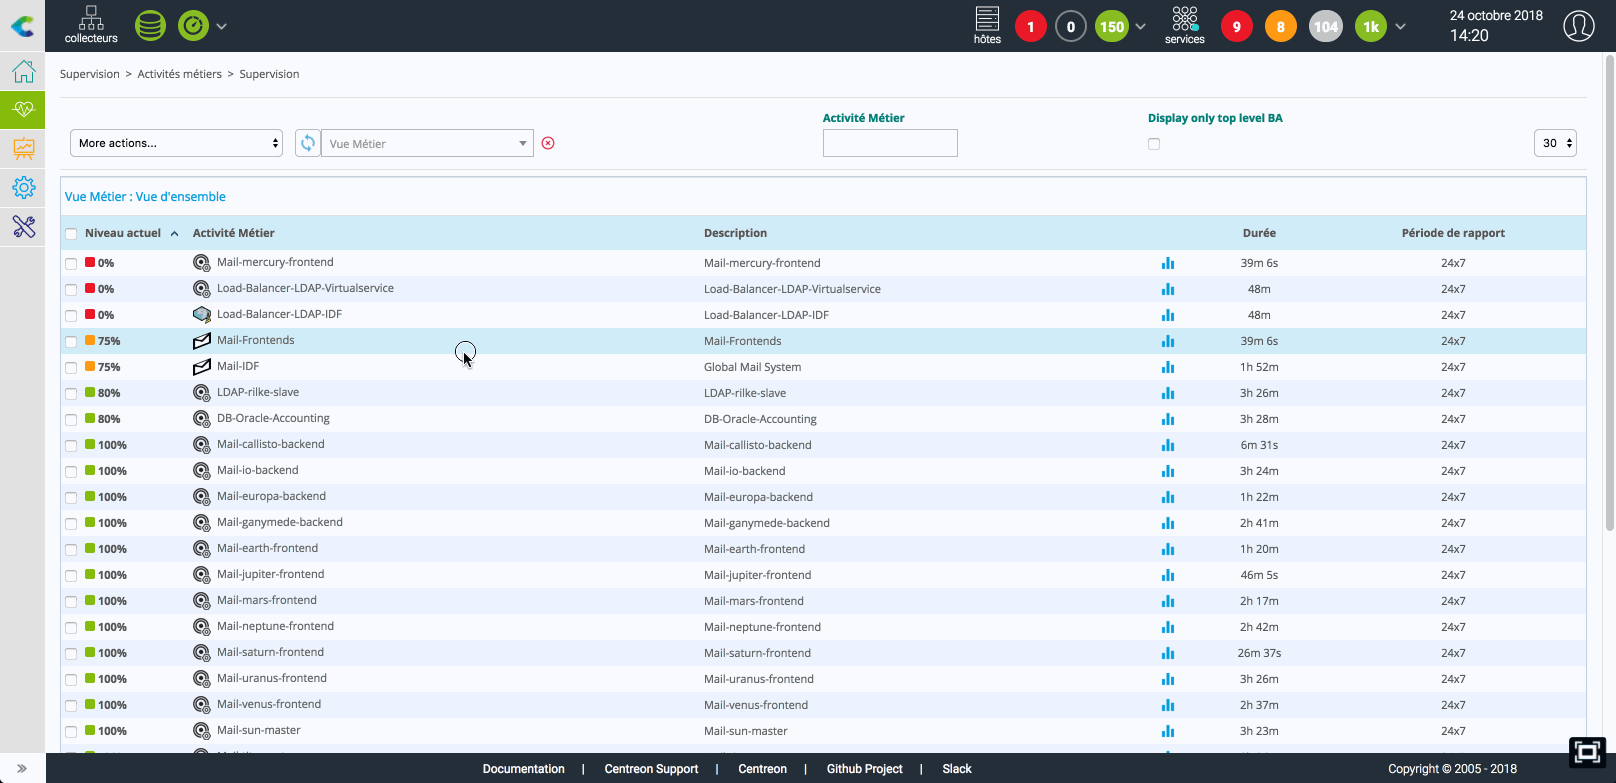The image size is (1616, 783).
Task: Click the green 80% status square for LDAP-rilke-slave
Action: [x=90, y=392]
